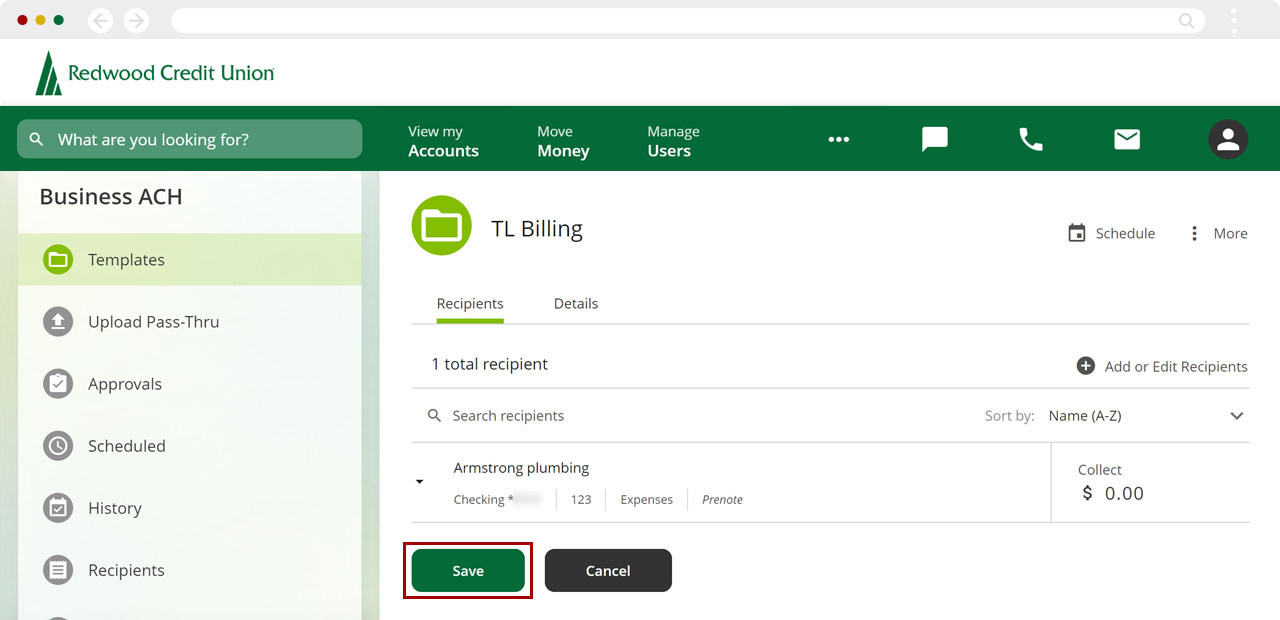The width and height of the screenshot is (1280, 620).
Task: Click the chevron arrow of the Sort by dropdown
Action: (1237, 416)
